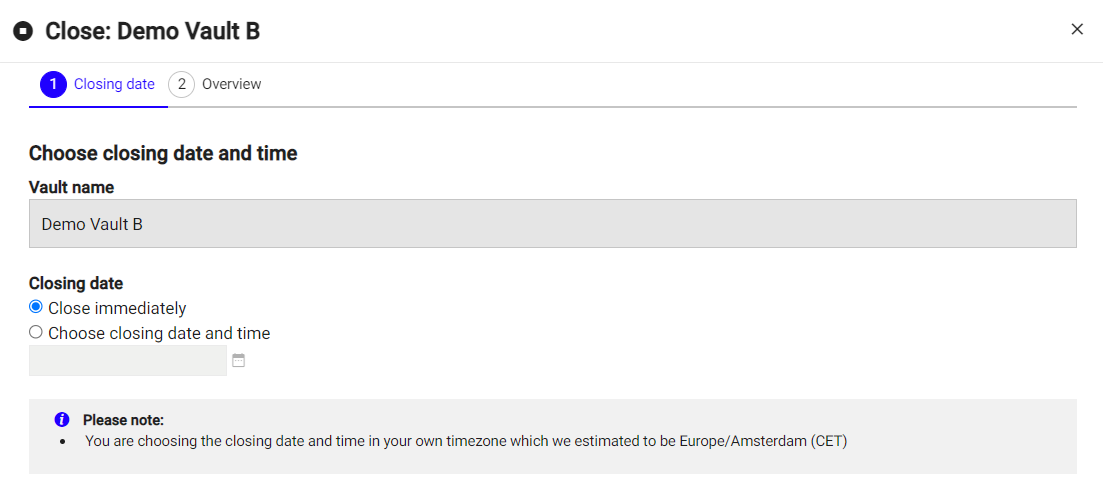
Task: Click the "Please note:" heading text
Action: [x=123, y=420]
